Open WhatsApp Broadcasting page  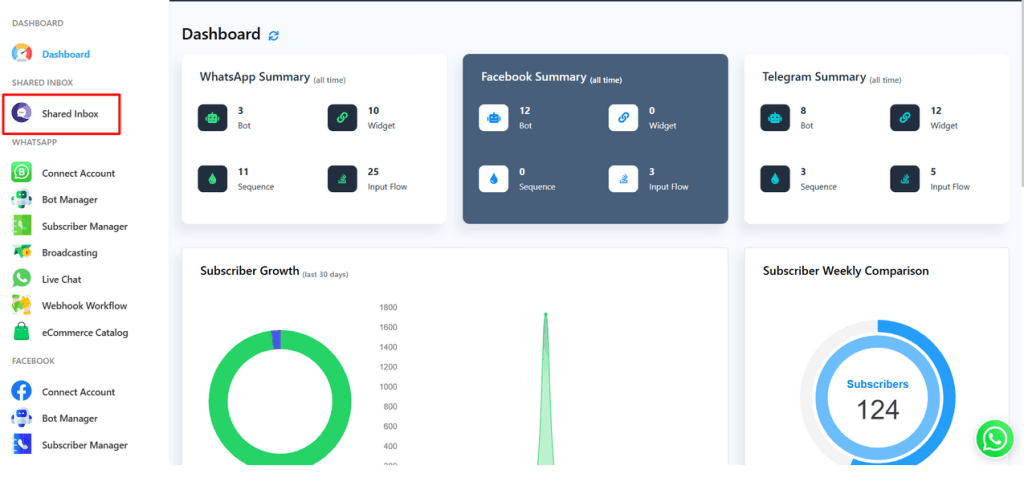pos(69,253)
